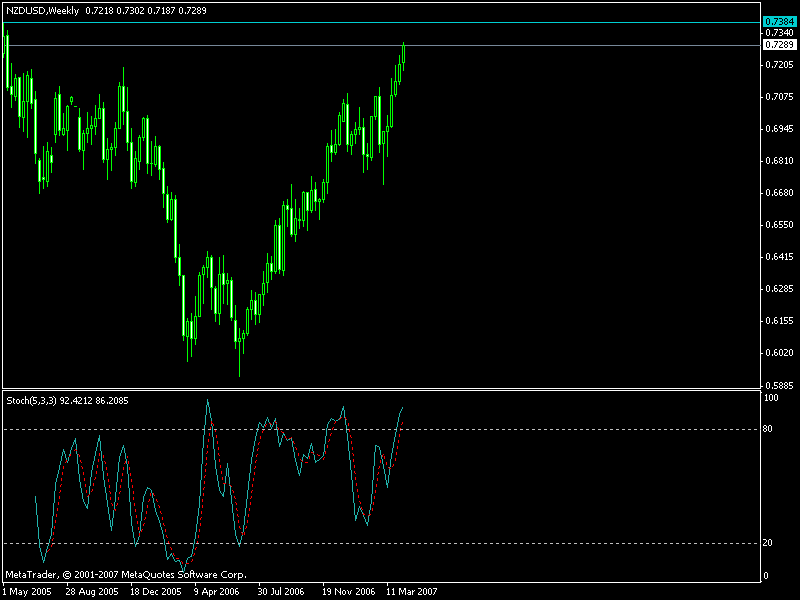Click the 0.6945 price axis value
Image resolution: width=800 pixels, height=600 pixels.
pos(780,129)
